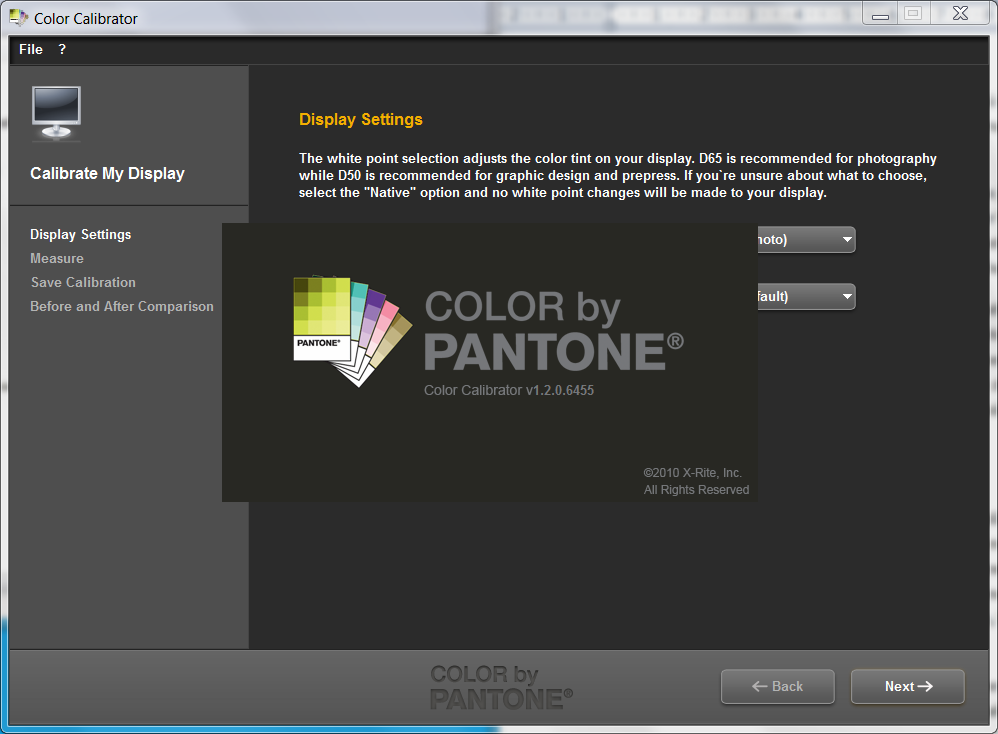
Task: Maximize the Color Calibrator window
Action: (x=911, y=14)
